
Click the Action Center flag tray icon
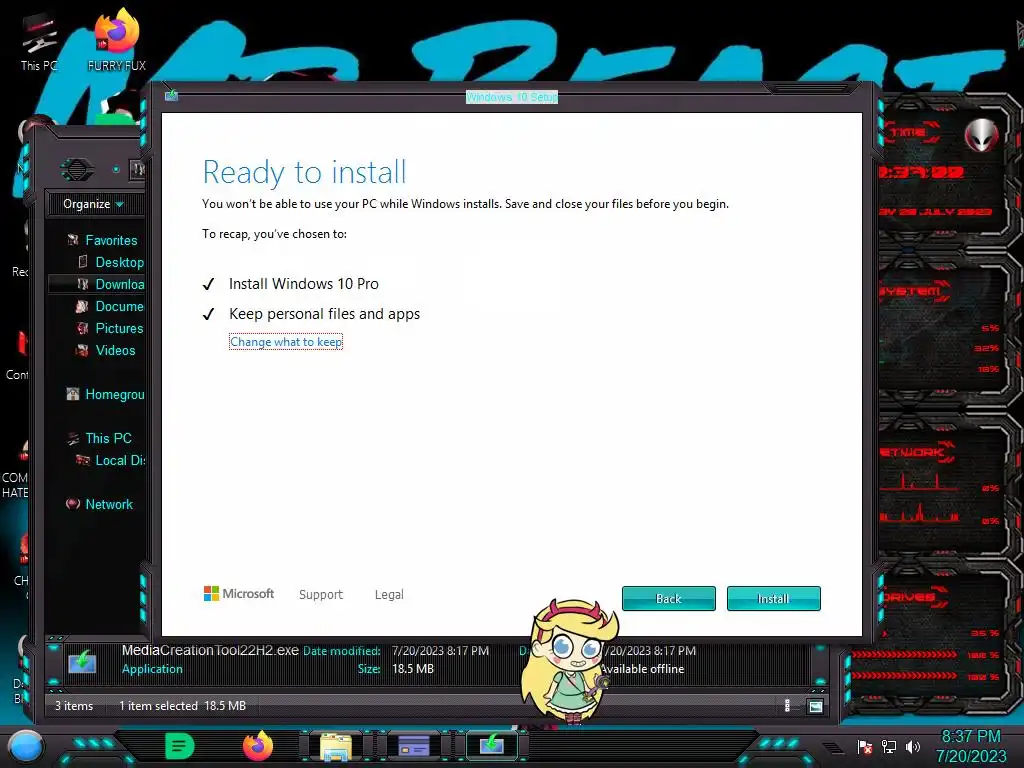click(x=865, y=747)
